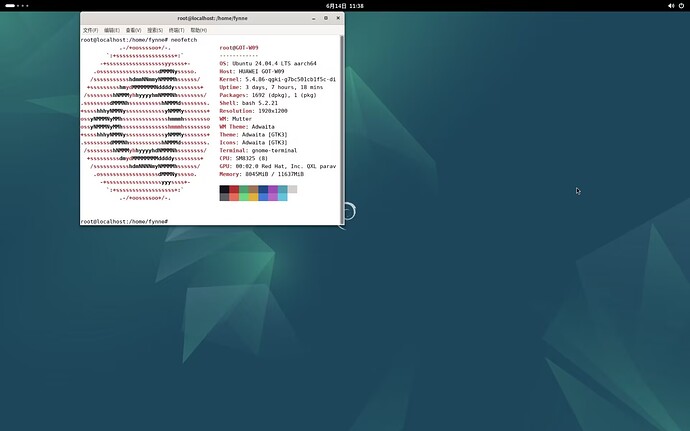Screen dimensions: 690x431
Task: Click the OS: Ubuntu 24.04.4 LTS aarch64 line
Action: [268, 63]
